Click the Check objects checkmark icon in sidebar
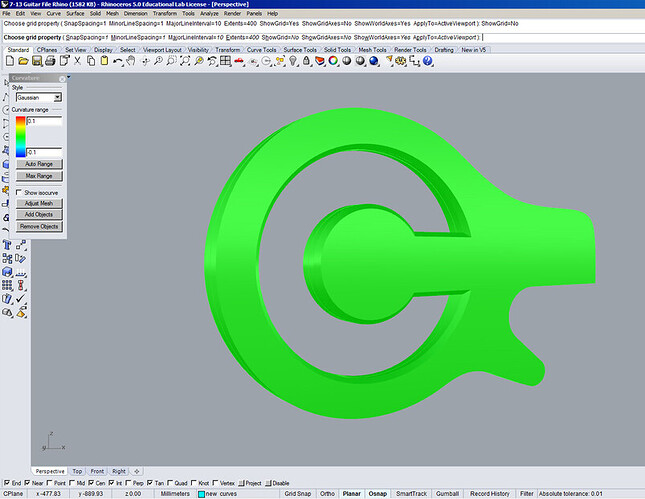Image resolution: width=645 pixels, height=499 pixels. coord(21,299)
